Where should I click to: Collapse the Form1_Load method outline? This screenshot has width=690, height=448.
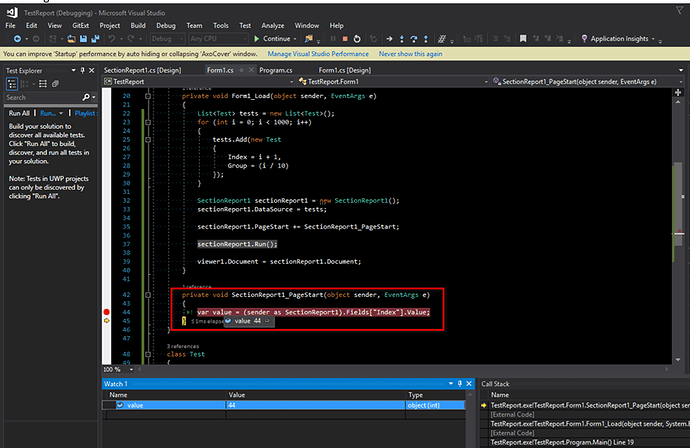coord(148,96)
